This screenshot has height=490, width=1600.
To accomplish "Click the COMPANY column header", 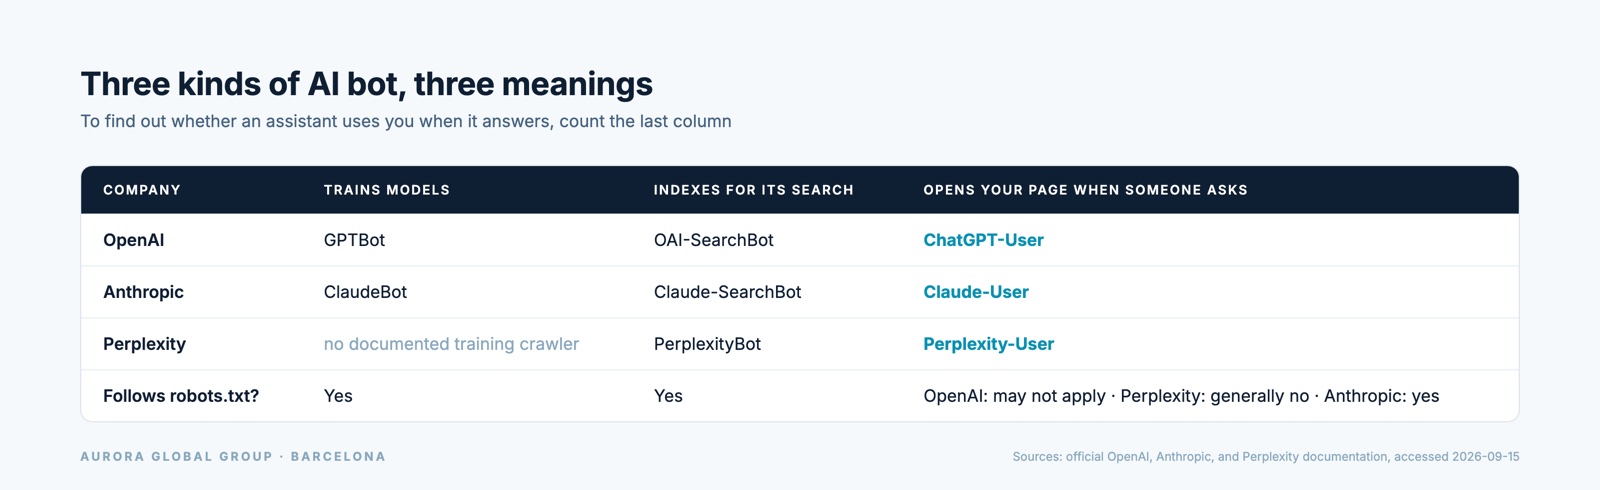I will 142,190.
